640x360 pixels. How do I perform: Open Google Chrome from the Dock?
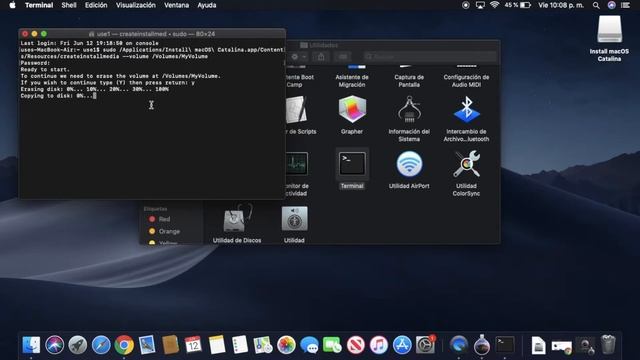pyautogui.click(x=124, y=345)
